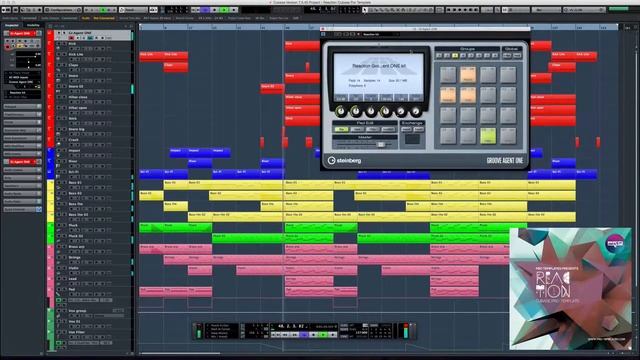Click the green Play button on Transport panel
The height and width of the screenshot is (360, 640).
(323, 335)
